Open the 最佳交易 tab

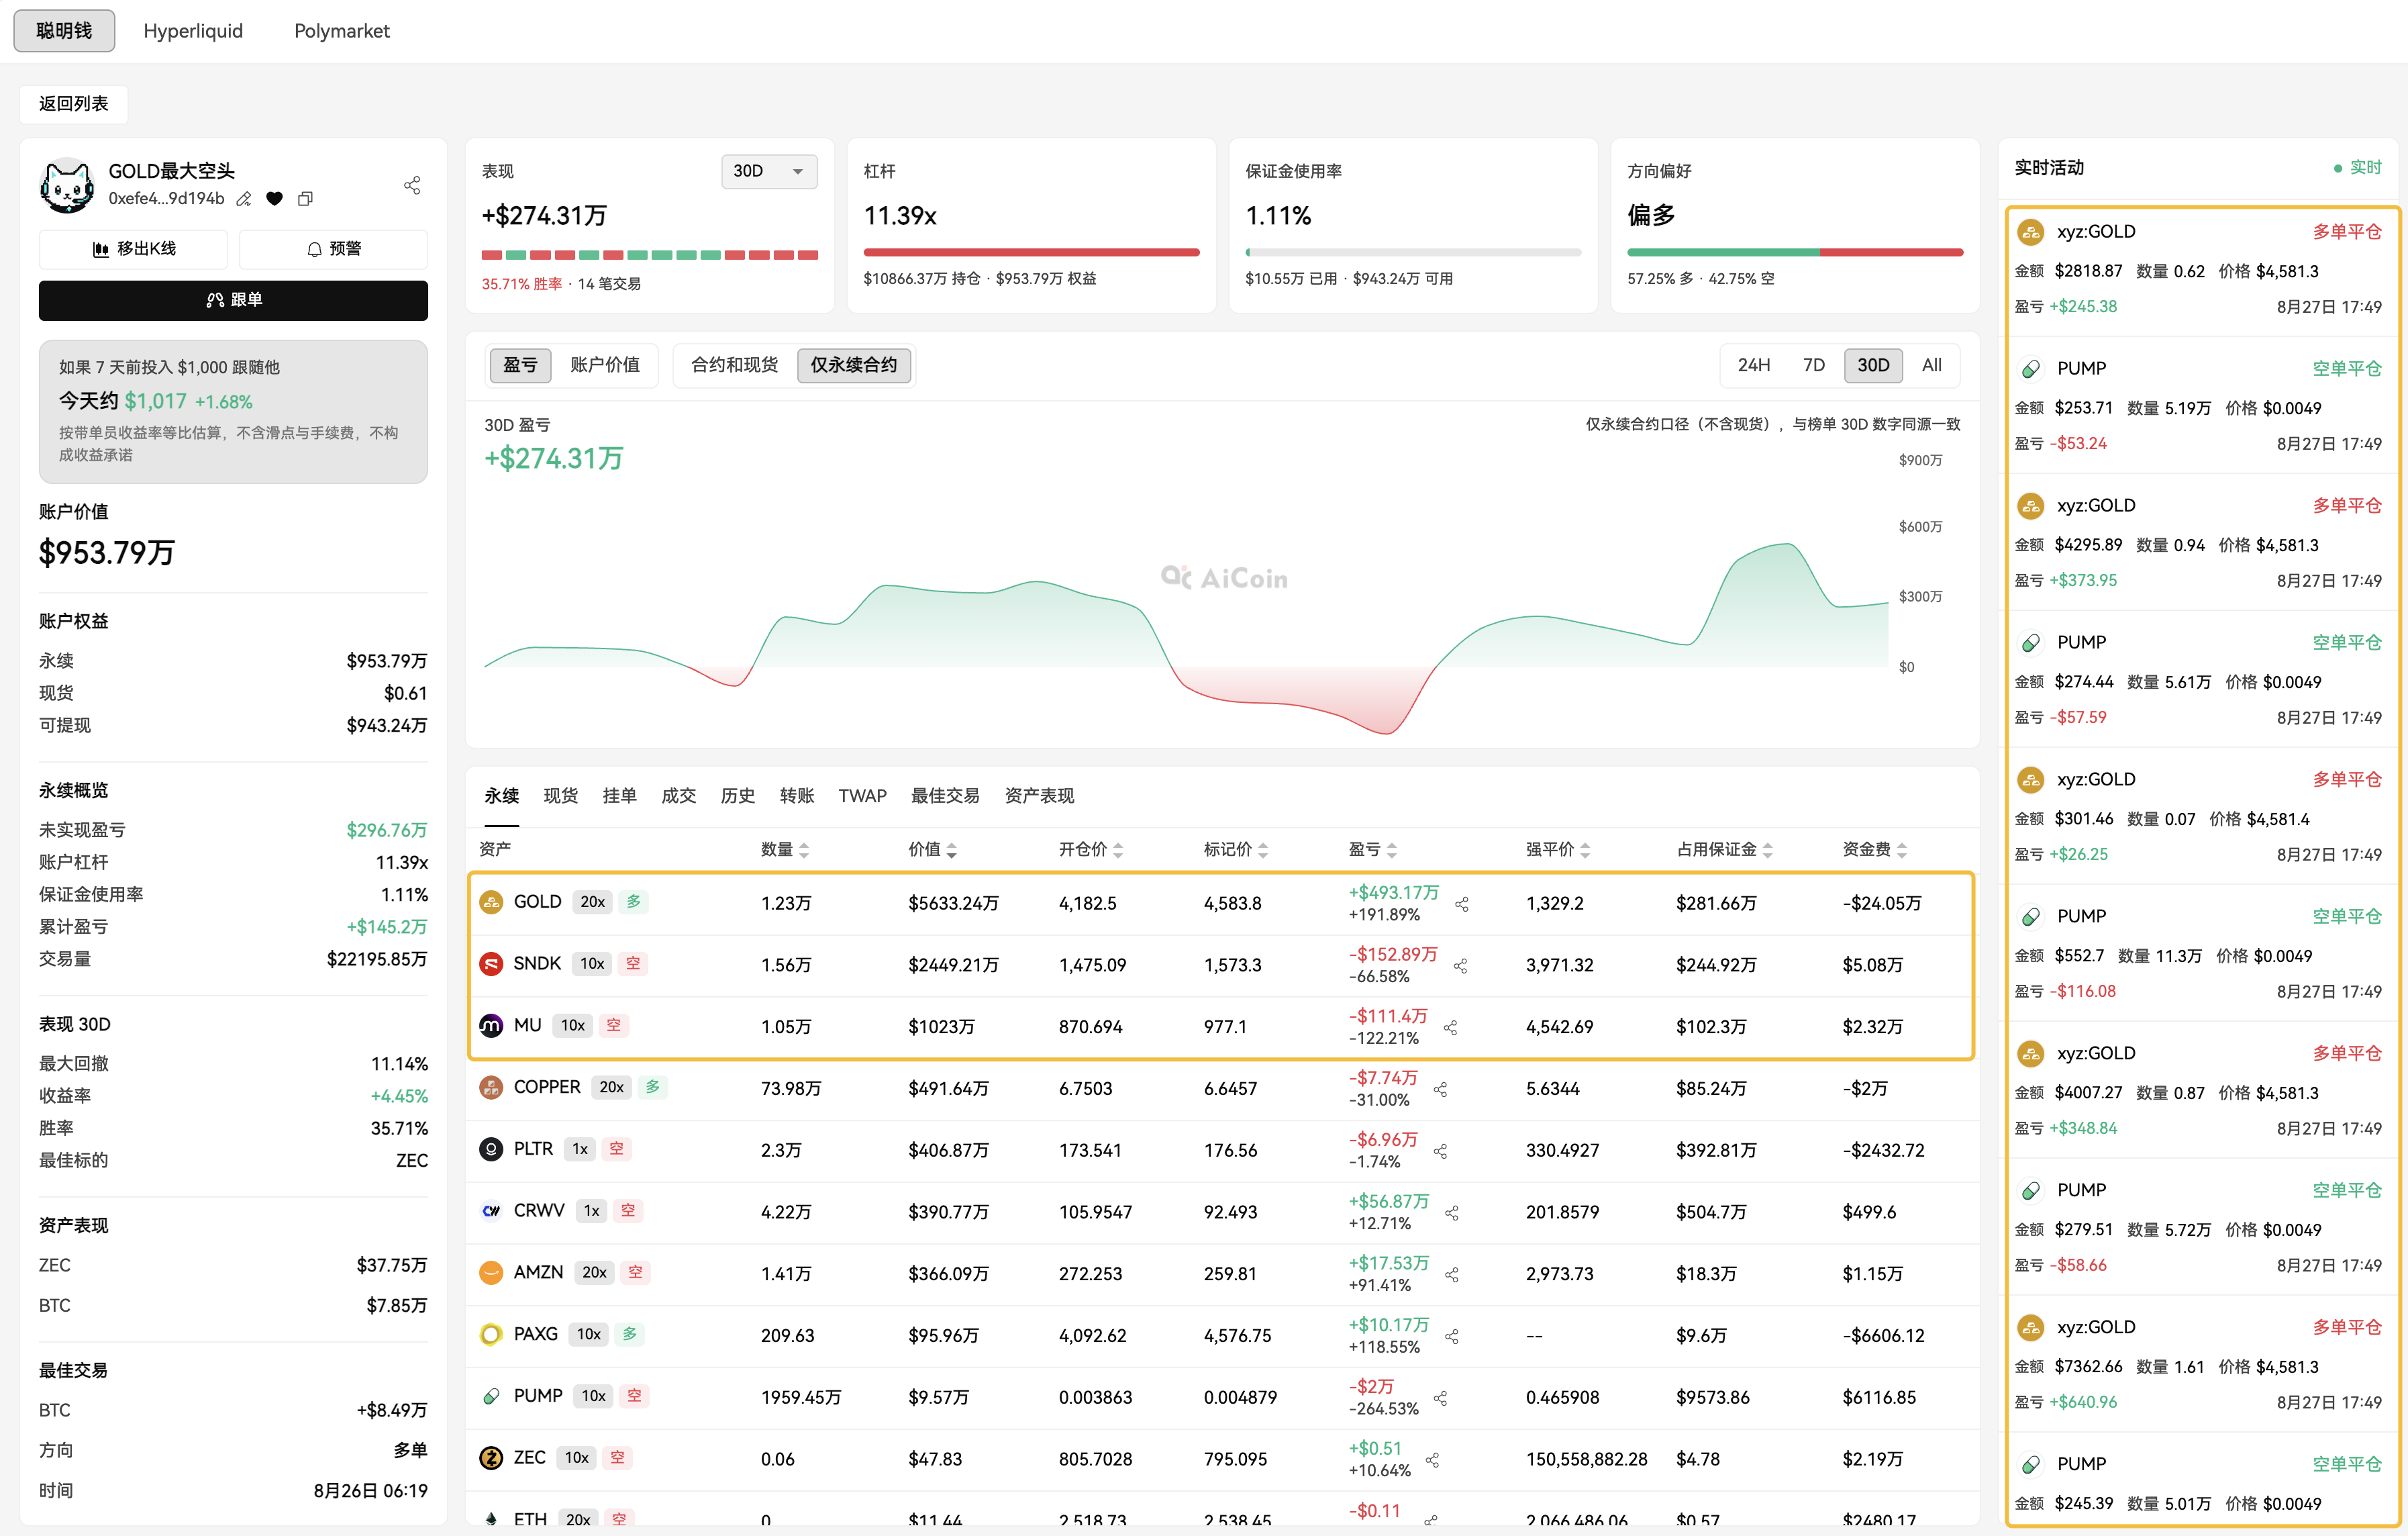(x=945, y=796)
